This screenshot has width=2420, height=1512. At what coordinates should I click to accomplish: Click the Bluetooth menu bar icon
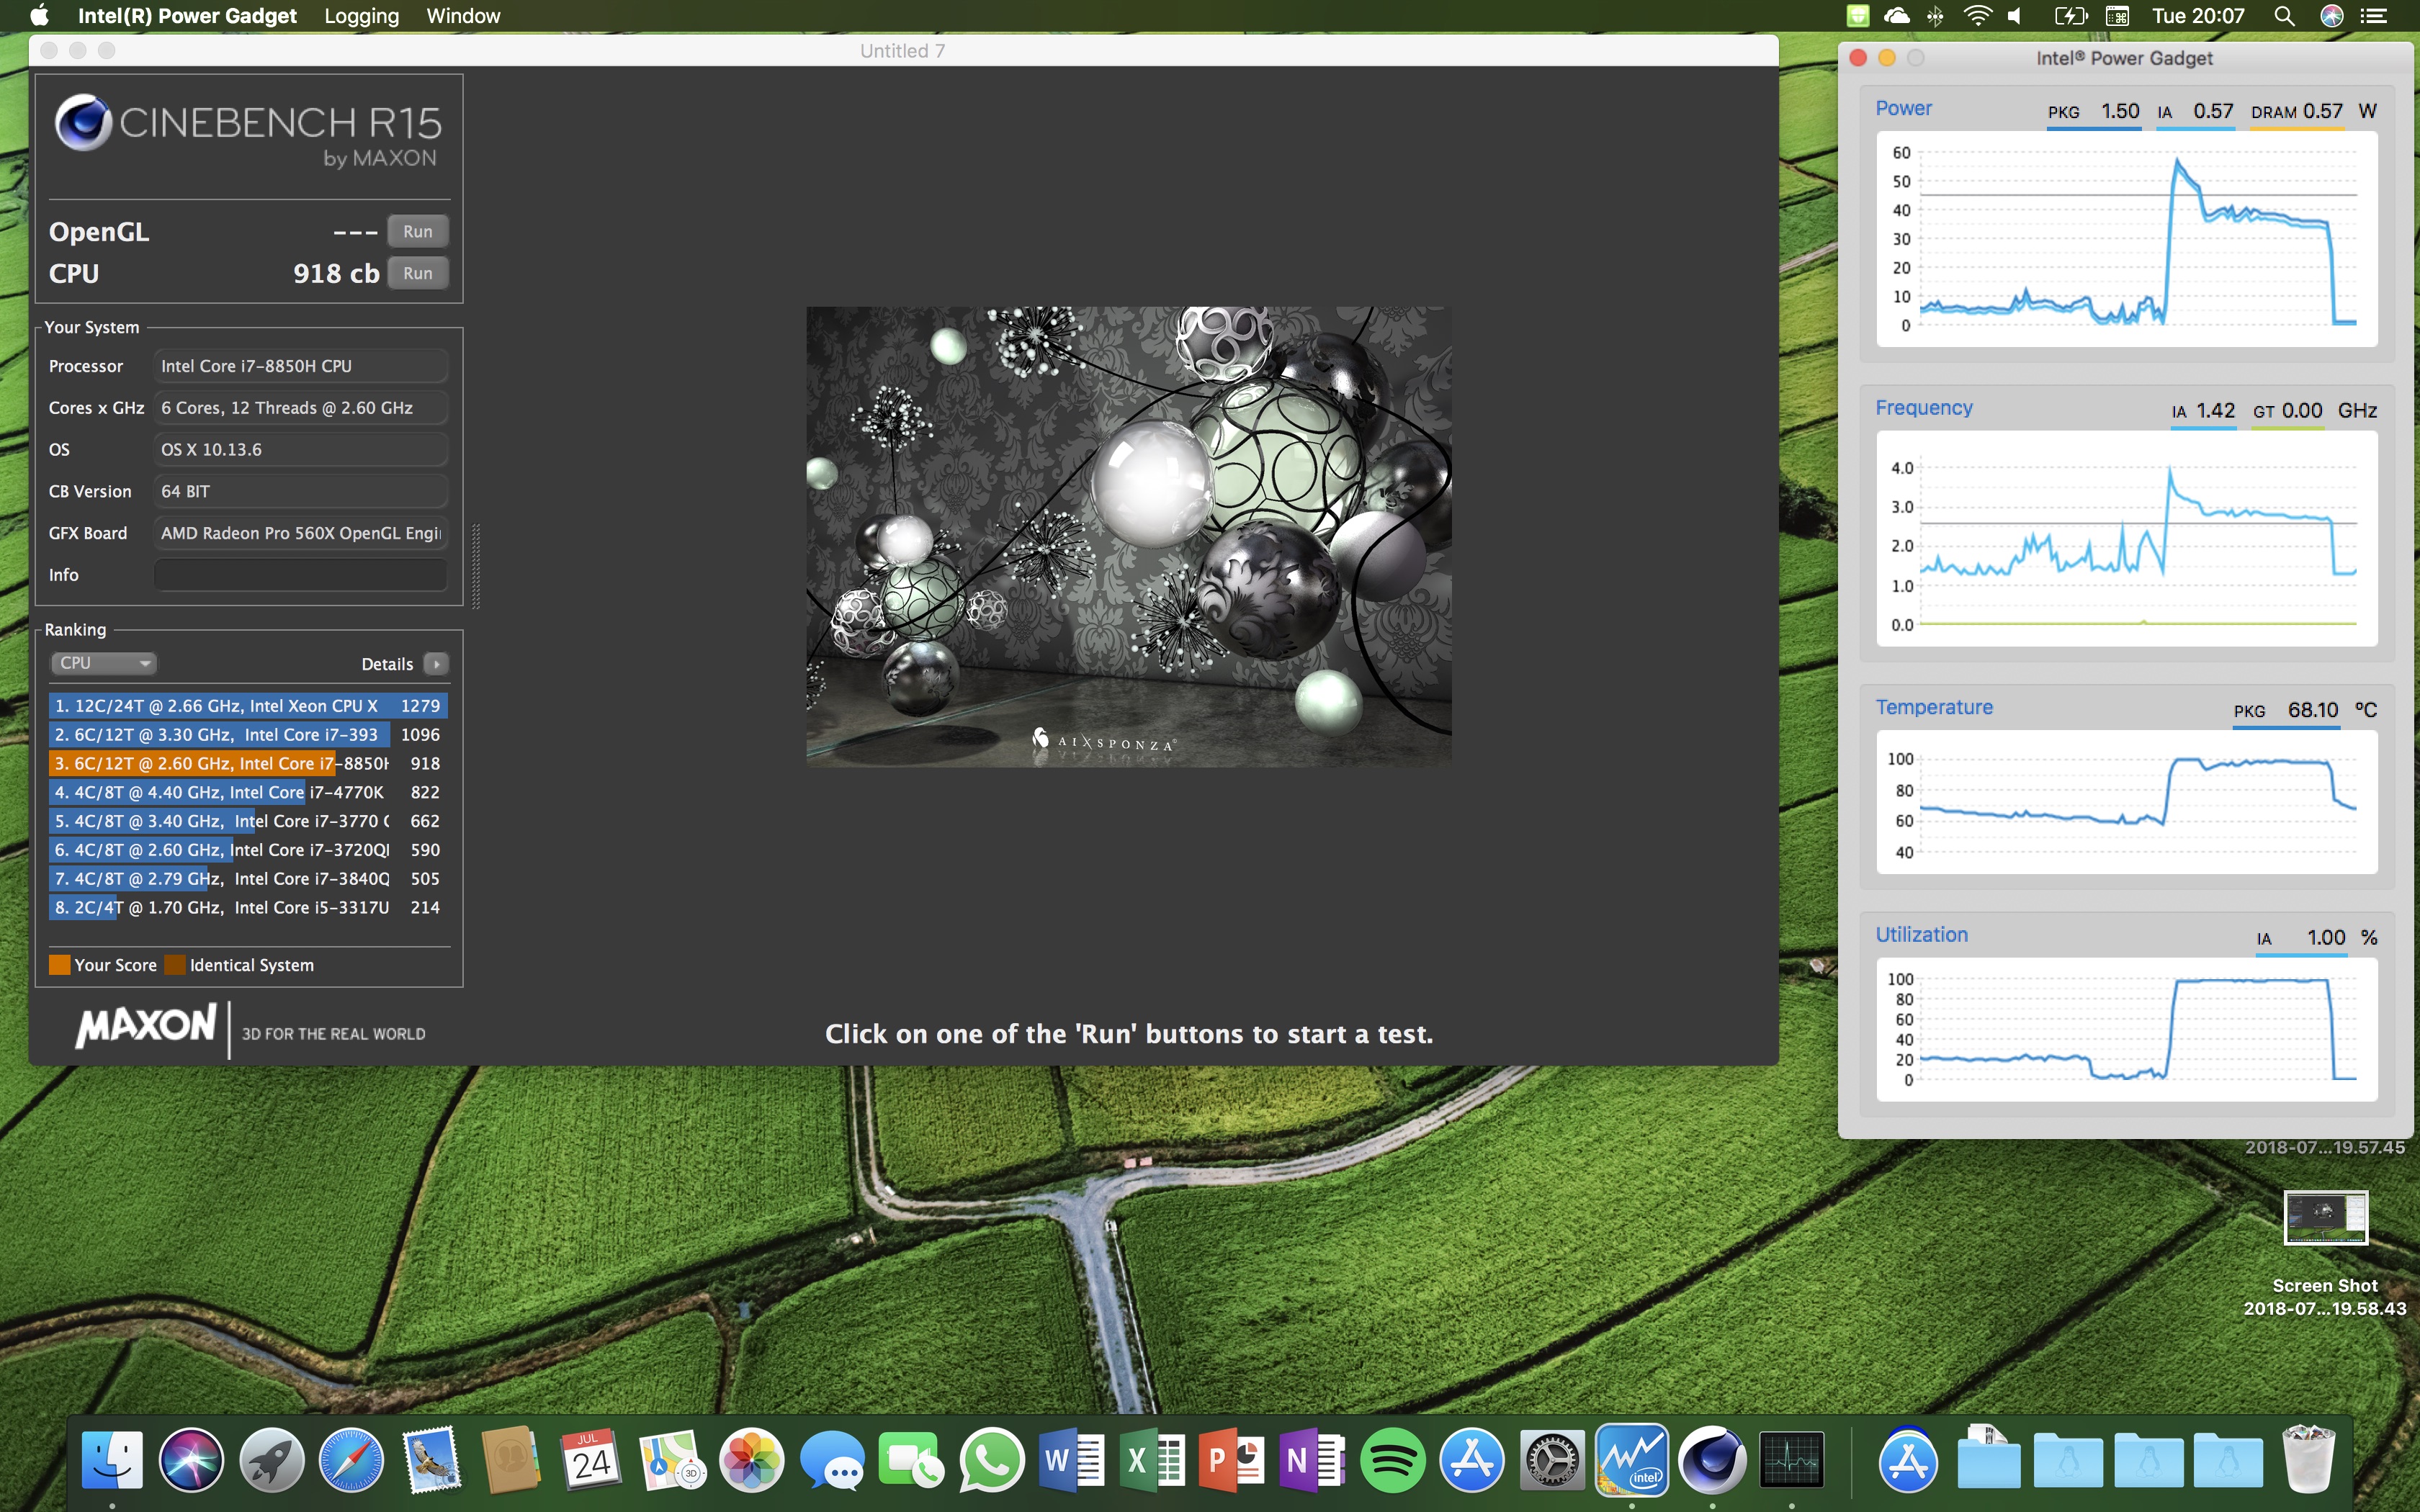[x=1935, y=16]
